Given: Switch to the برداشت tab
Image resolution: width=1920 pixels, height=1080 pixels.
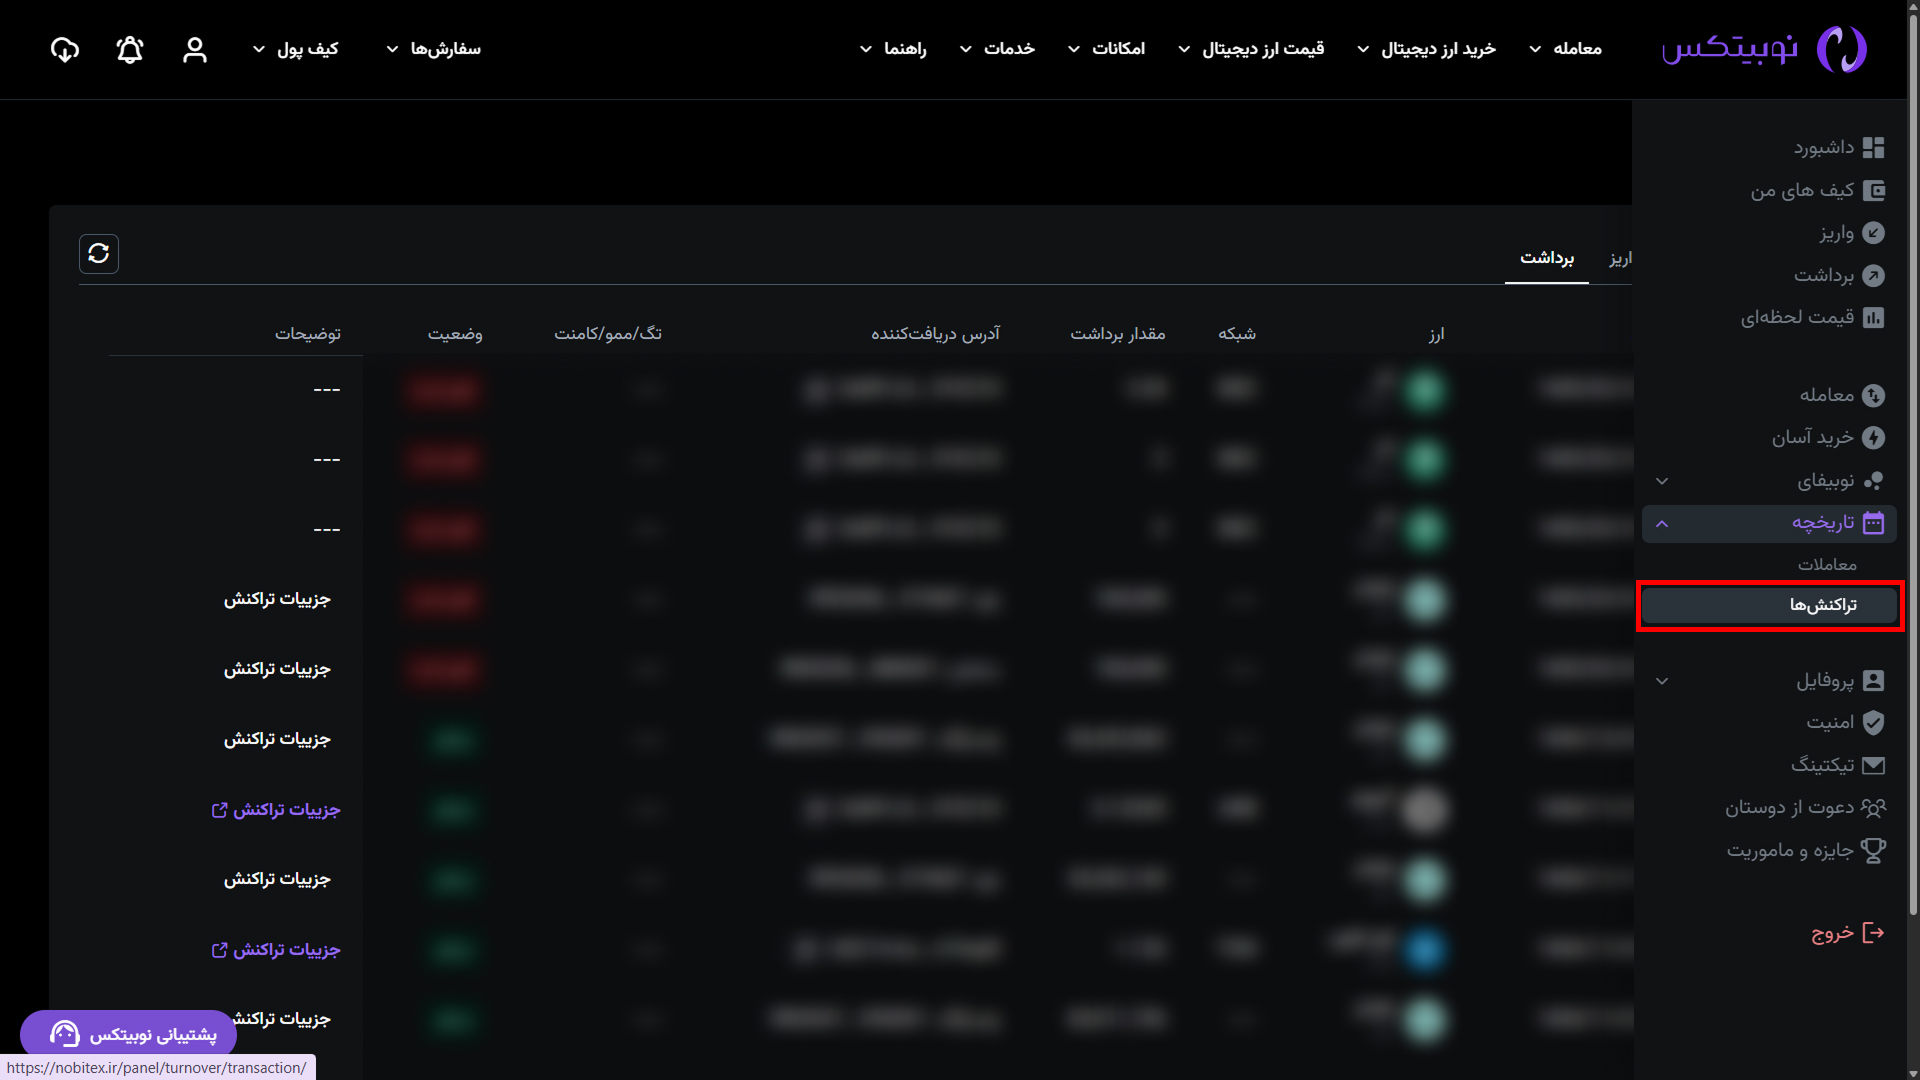Looking at the screenshot, I should click(1547, 259).
